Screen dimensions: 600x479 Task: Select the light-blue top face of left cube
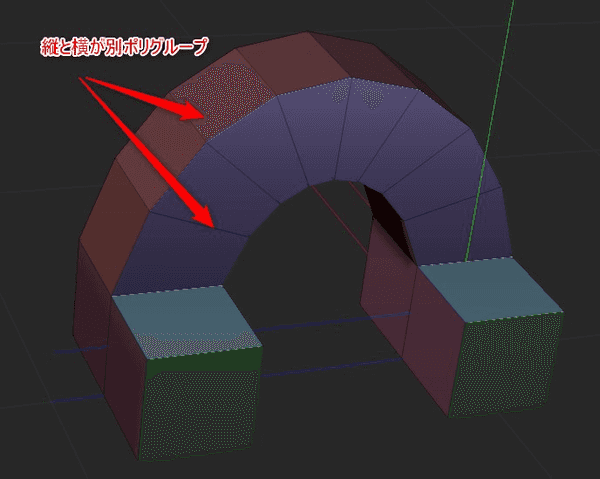click(188, 321)
